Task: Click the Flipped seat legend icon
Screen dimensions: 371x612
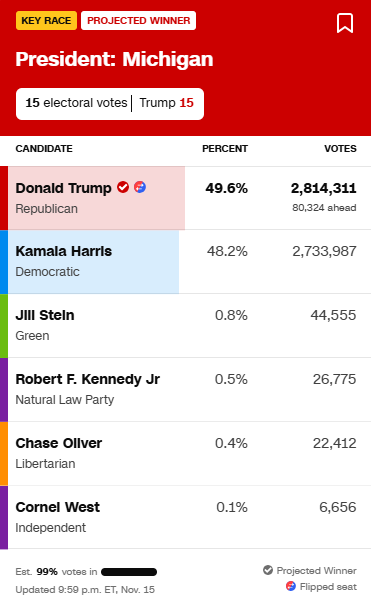Action: 291,586
